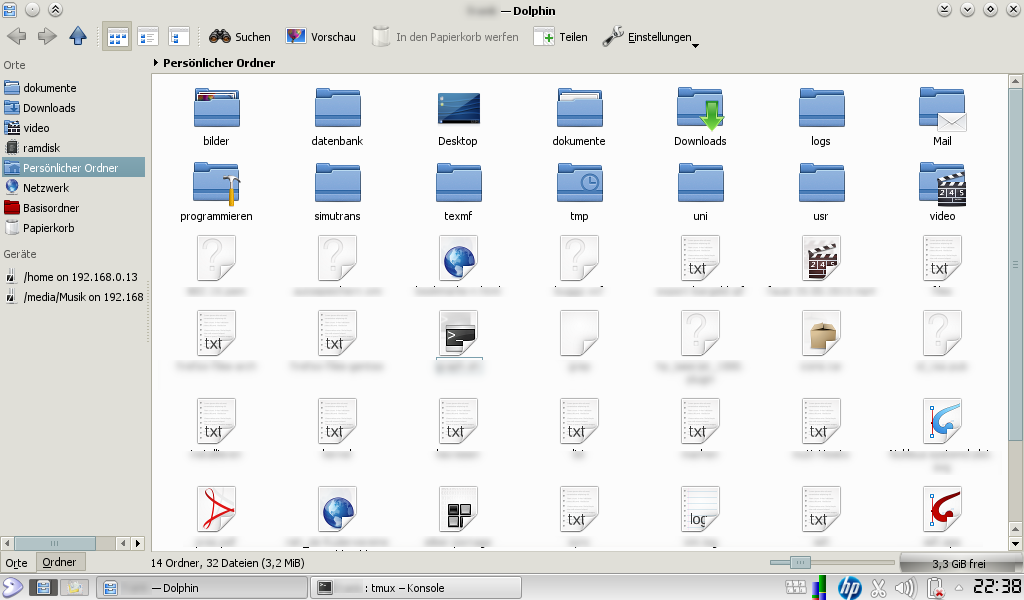
Task: Click the Dolphin task in the taskbar
Action: click(x=202, y=588)
